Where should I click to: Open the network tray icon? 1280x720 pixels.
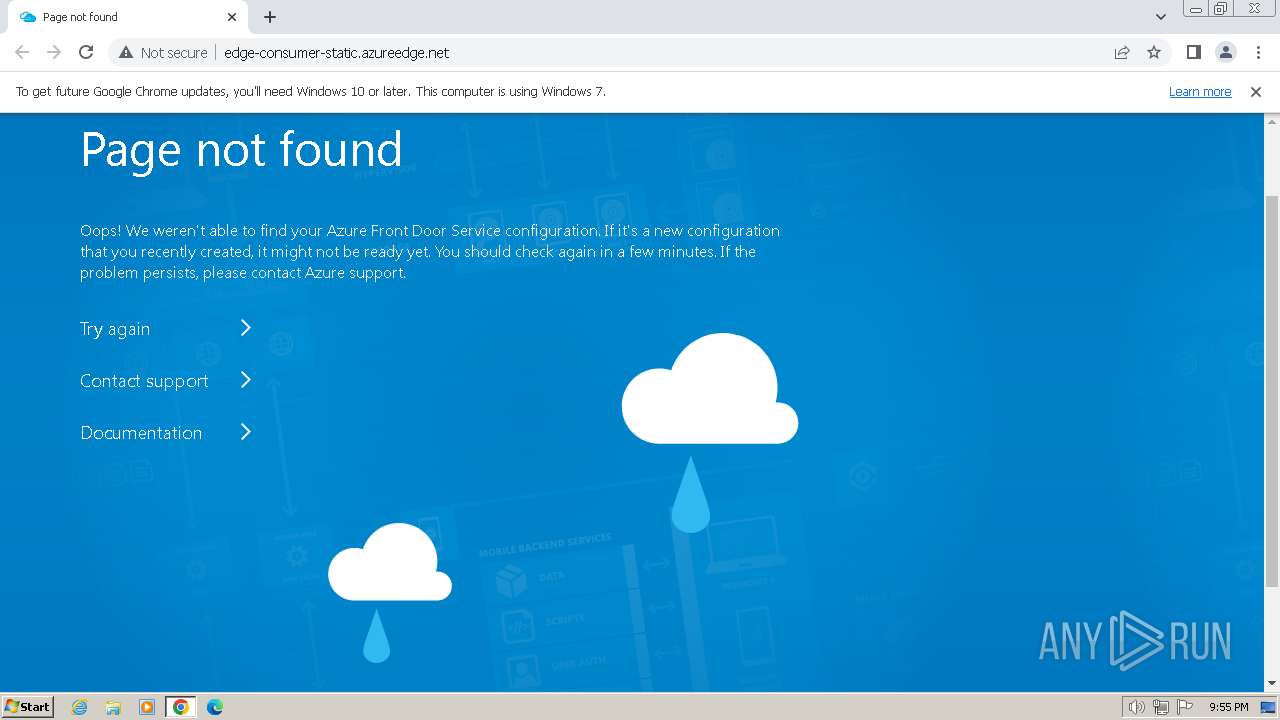[x=1161, y=707]
